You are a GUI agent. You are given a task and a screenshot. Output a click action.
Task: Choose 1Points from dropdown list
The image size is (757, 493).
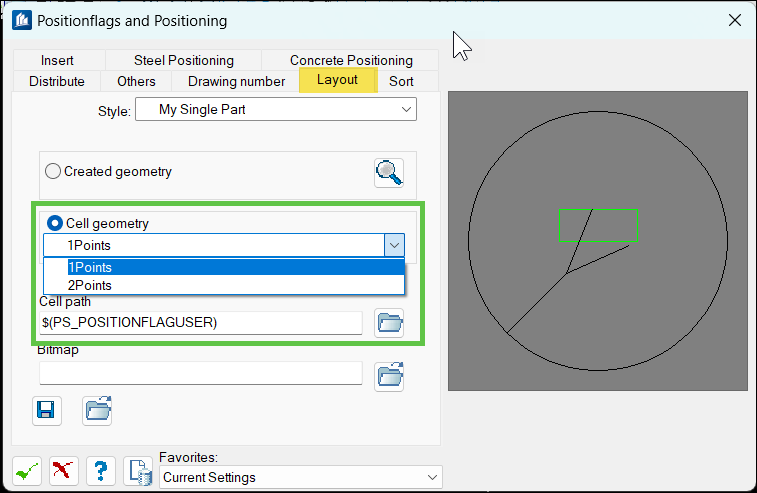224,267
